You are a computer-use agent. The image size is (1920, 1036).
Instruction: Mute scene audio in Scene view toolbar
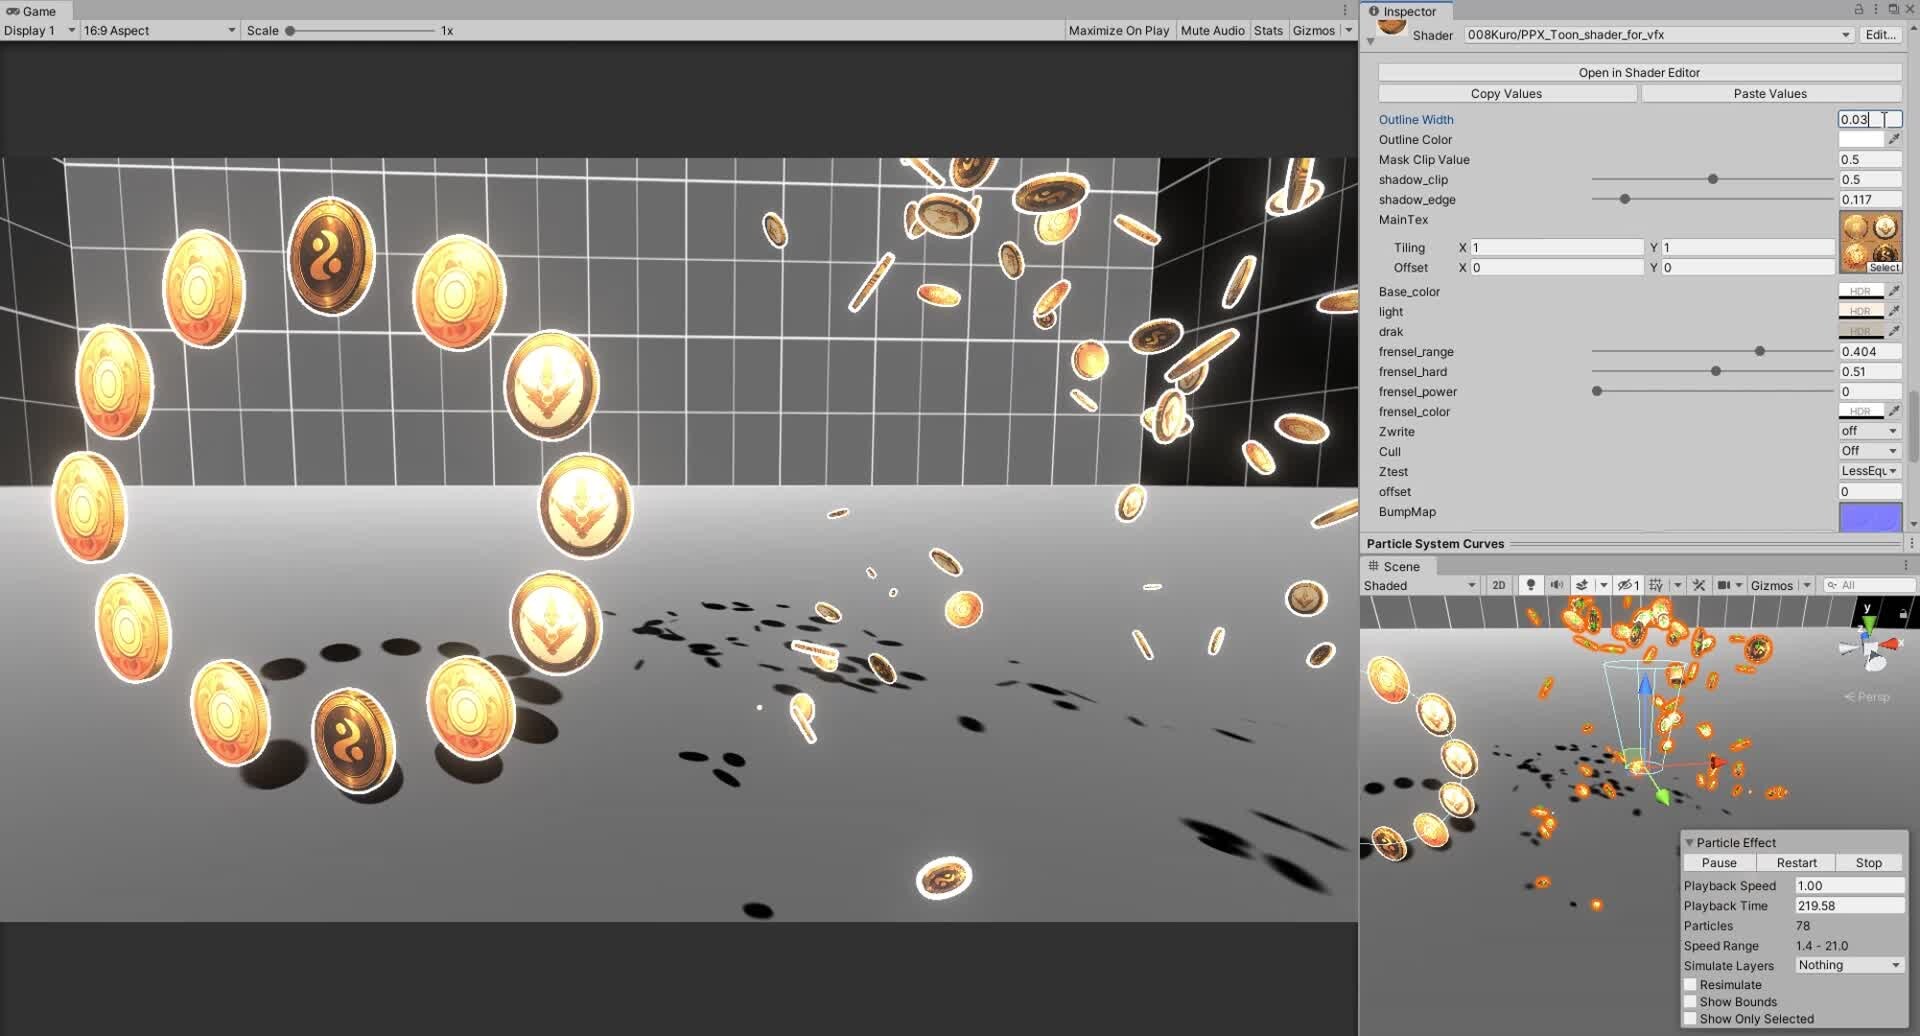pyautogui.click(x=1557, y=585)
